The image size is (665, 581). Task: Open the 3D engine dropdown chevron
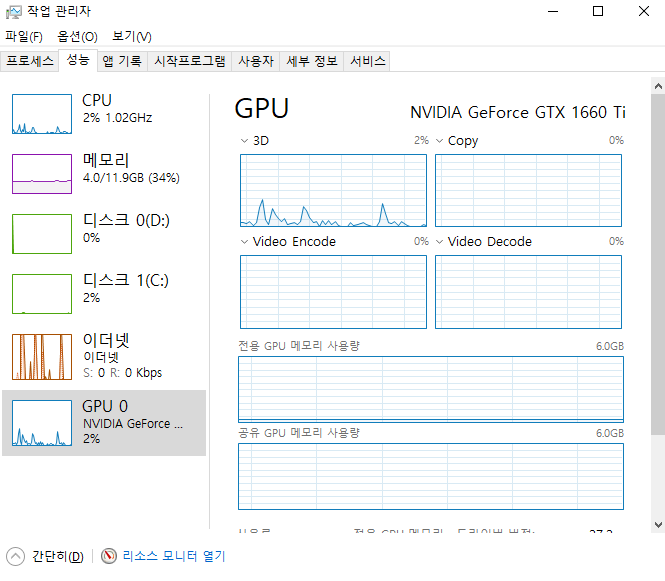point(244,140)
